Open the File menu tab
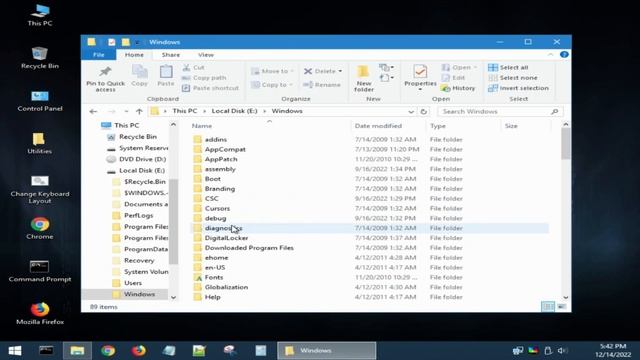The image size is (640, 360). coord(99,54)
